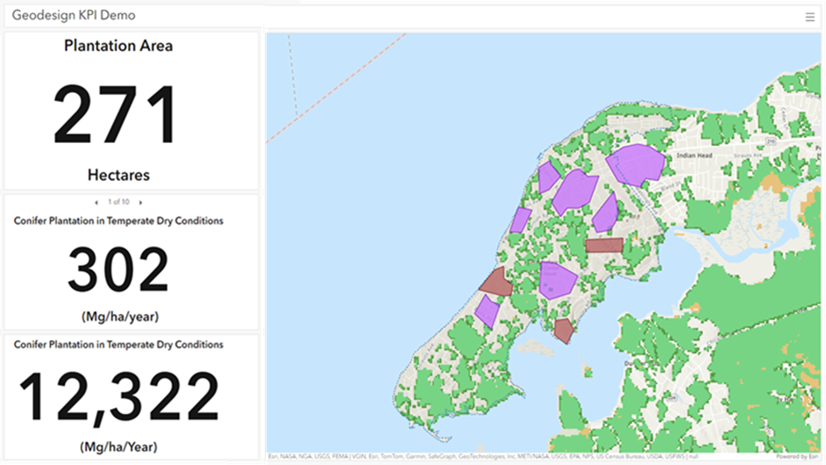This screenshot has width=826, height=465.
Task: Advance to the next KPI page arrow
Action: click(x=141, y=202)
